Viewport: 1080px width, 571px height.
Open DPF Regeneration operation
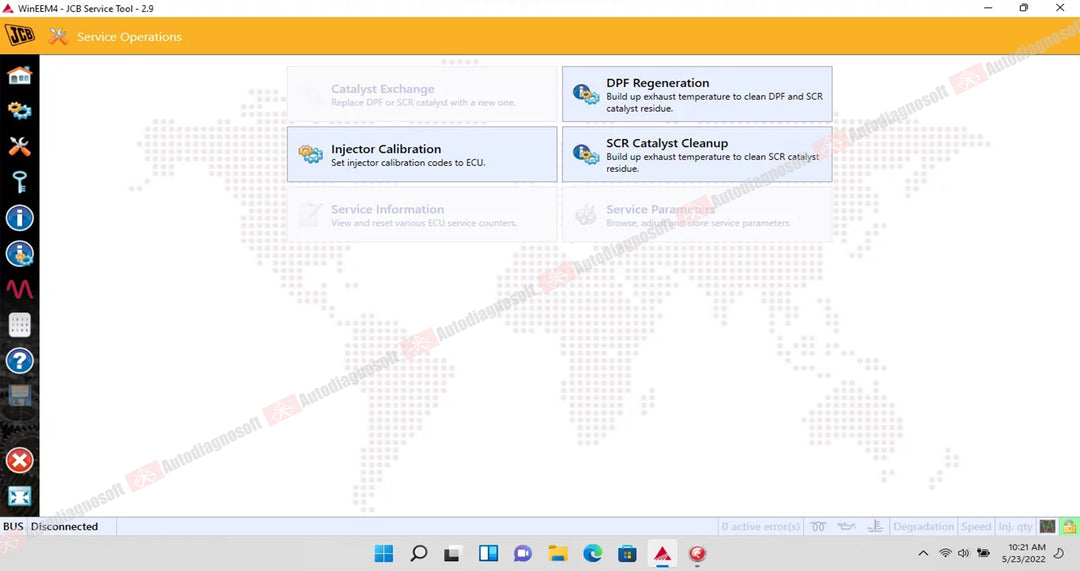point(697,94)
